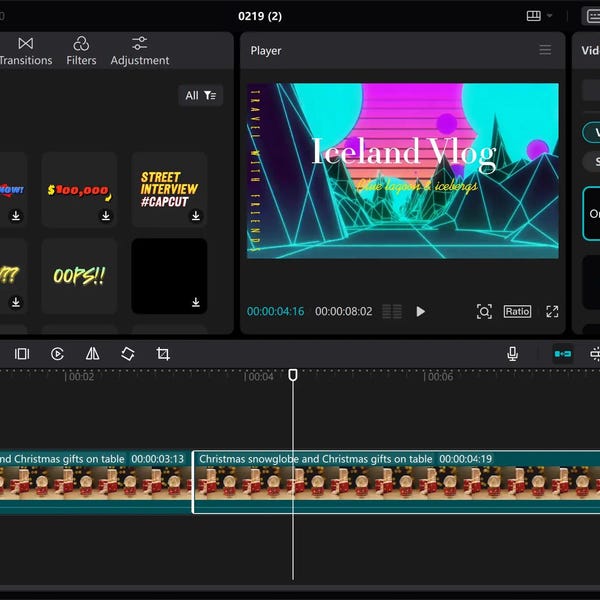600x600 pixels.
Task: Click the project title 0219 (2)
Action: coord(260,16)
